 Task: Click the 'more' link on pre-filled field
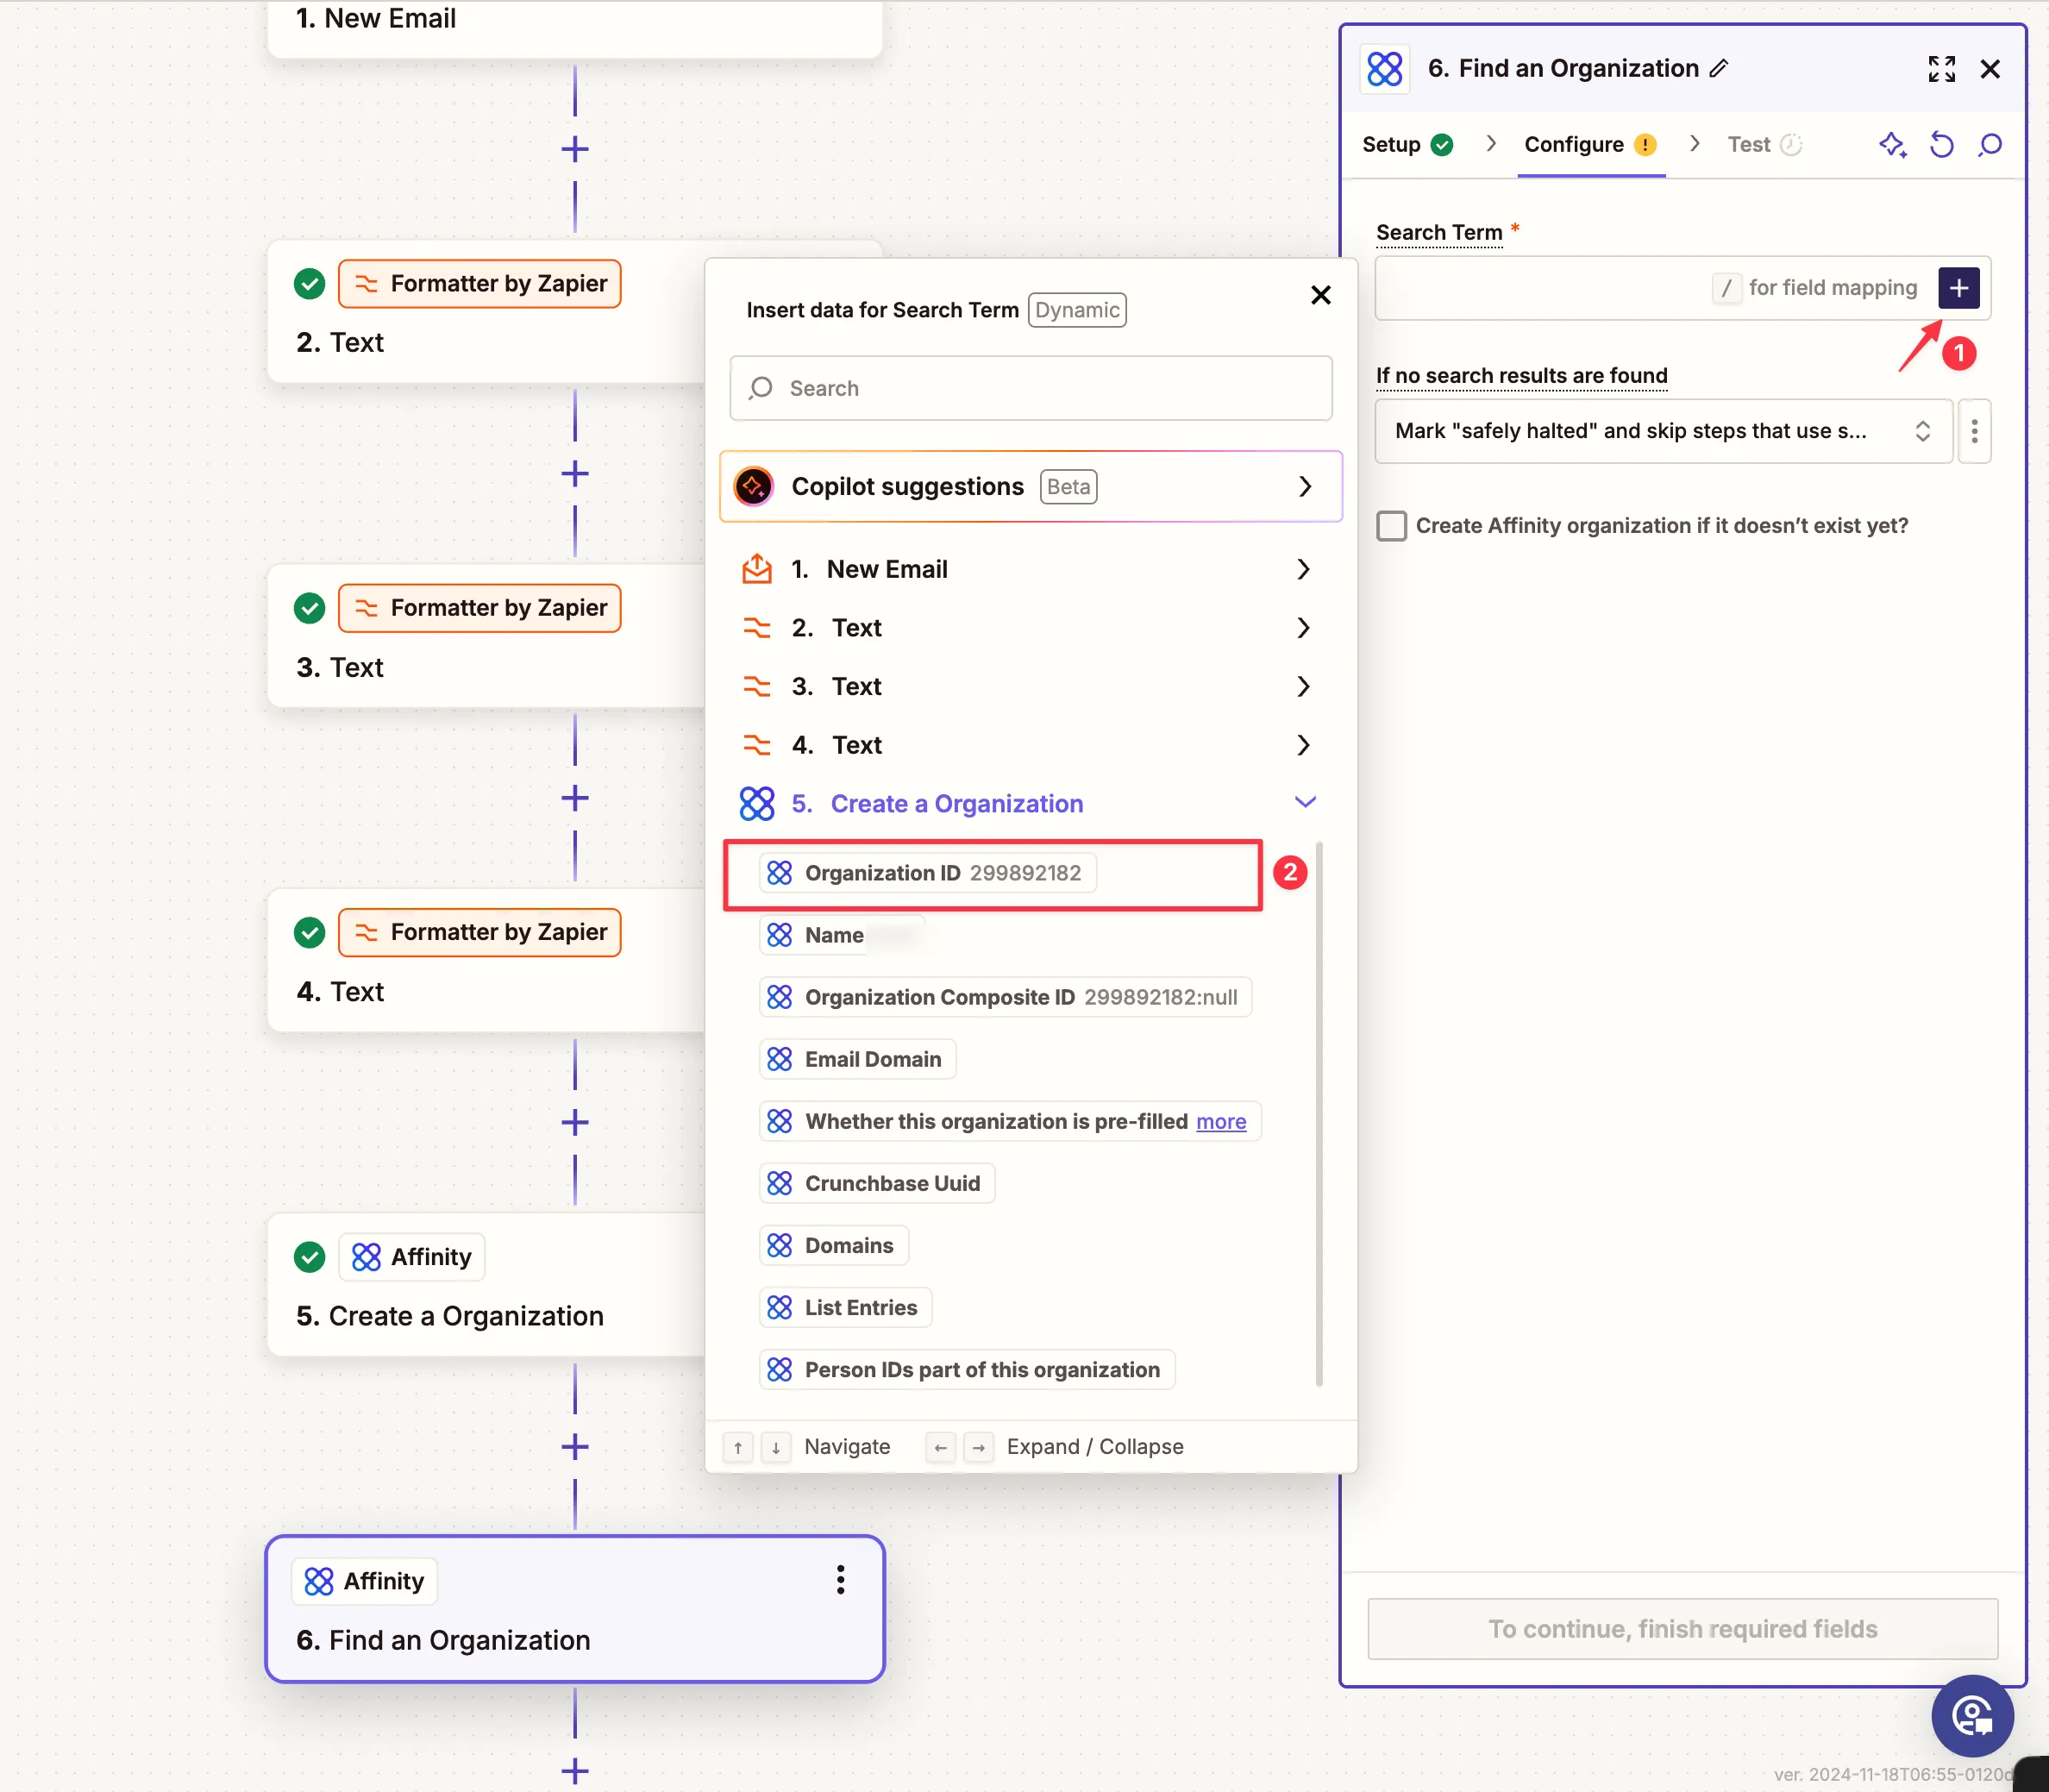pyautogui.click(x=1221, y=1121)
